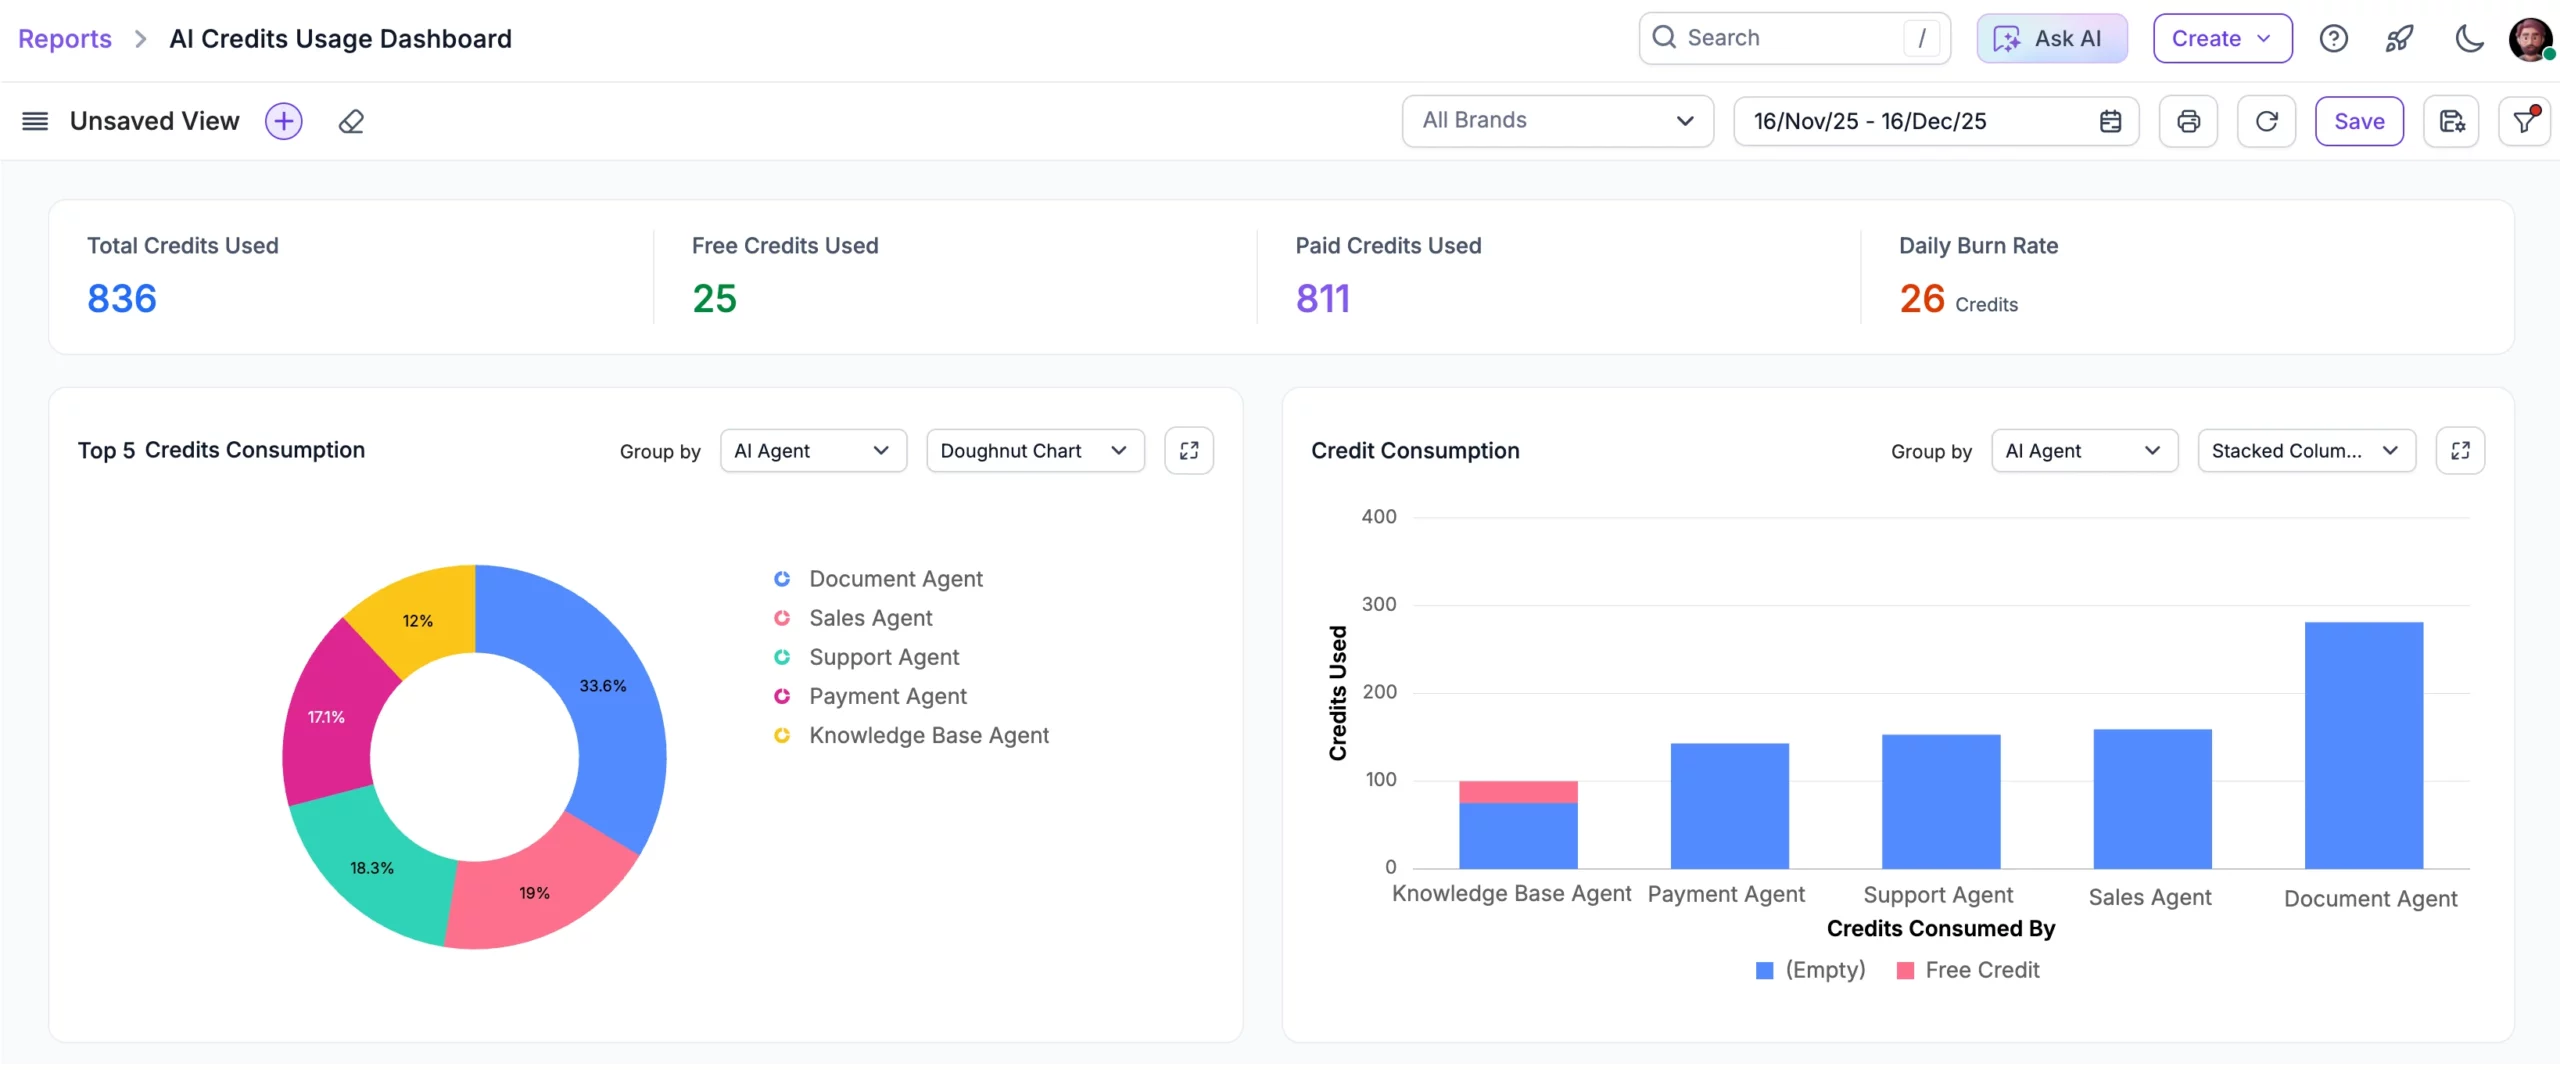The height and width of the screenshot is (1070, 2560).
Task: Open the user profile avatar
Action: 2531,39
